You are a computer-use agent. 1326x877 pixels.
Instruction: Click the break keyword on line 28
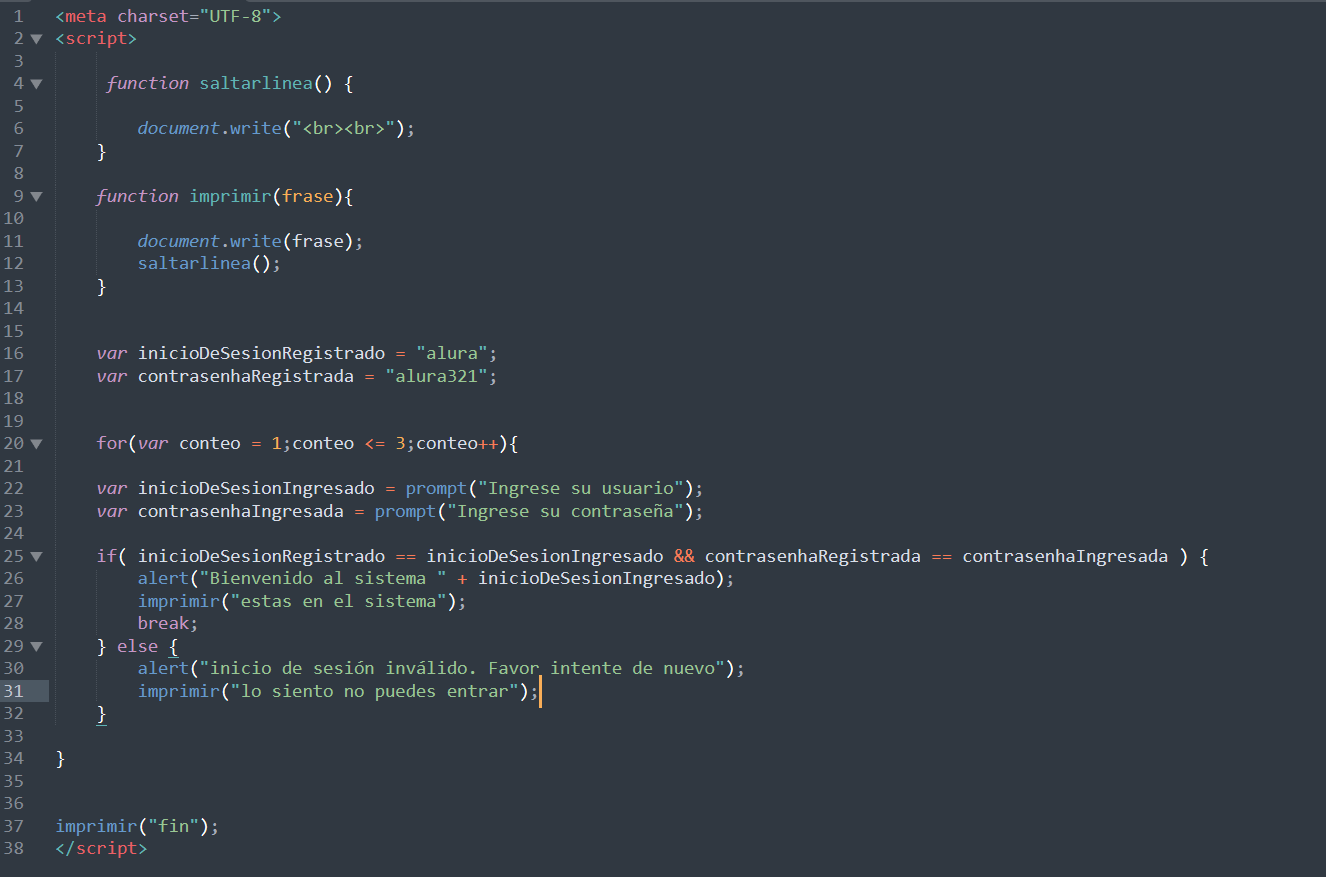(x=163, y=624)
